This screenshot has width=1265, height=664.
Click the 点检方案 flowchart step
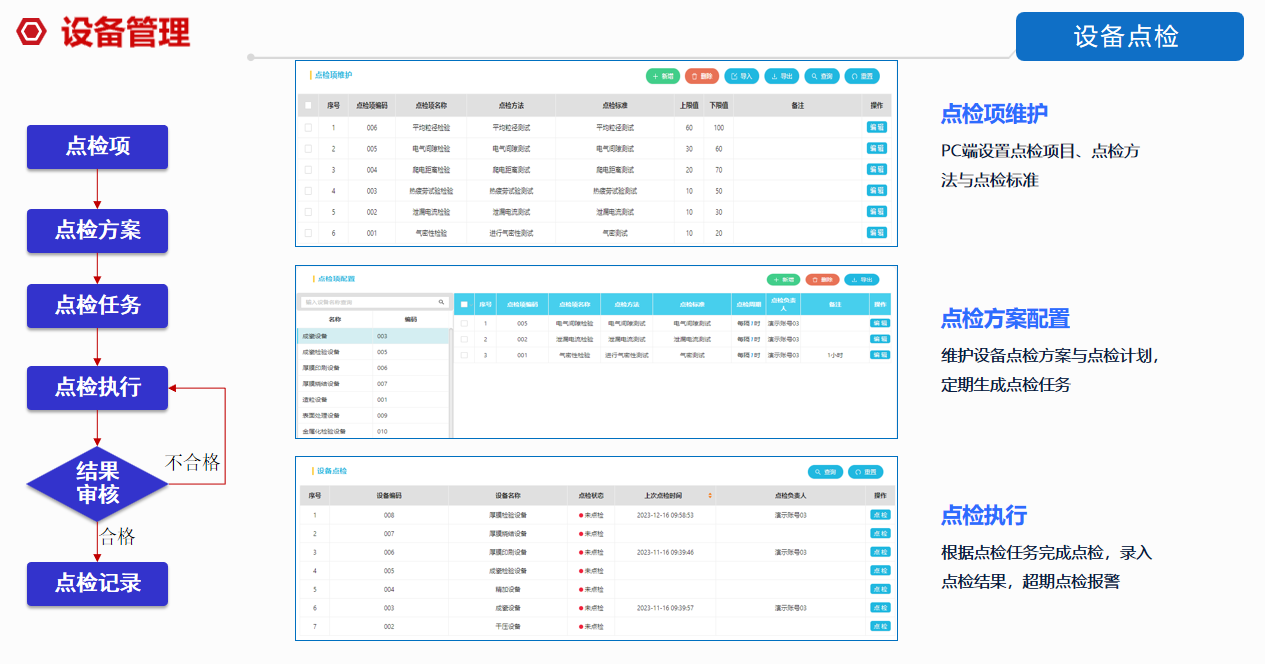(x=97, y=230)
